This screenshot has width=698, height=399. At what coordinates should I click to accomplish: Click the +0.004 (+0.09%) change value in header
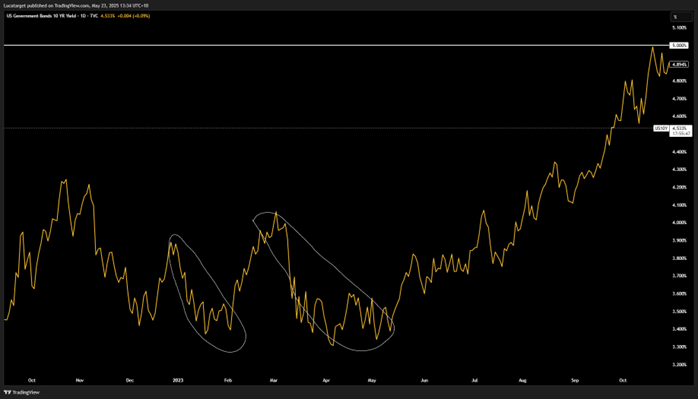pyautogui.click(x=134, y=16)
